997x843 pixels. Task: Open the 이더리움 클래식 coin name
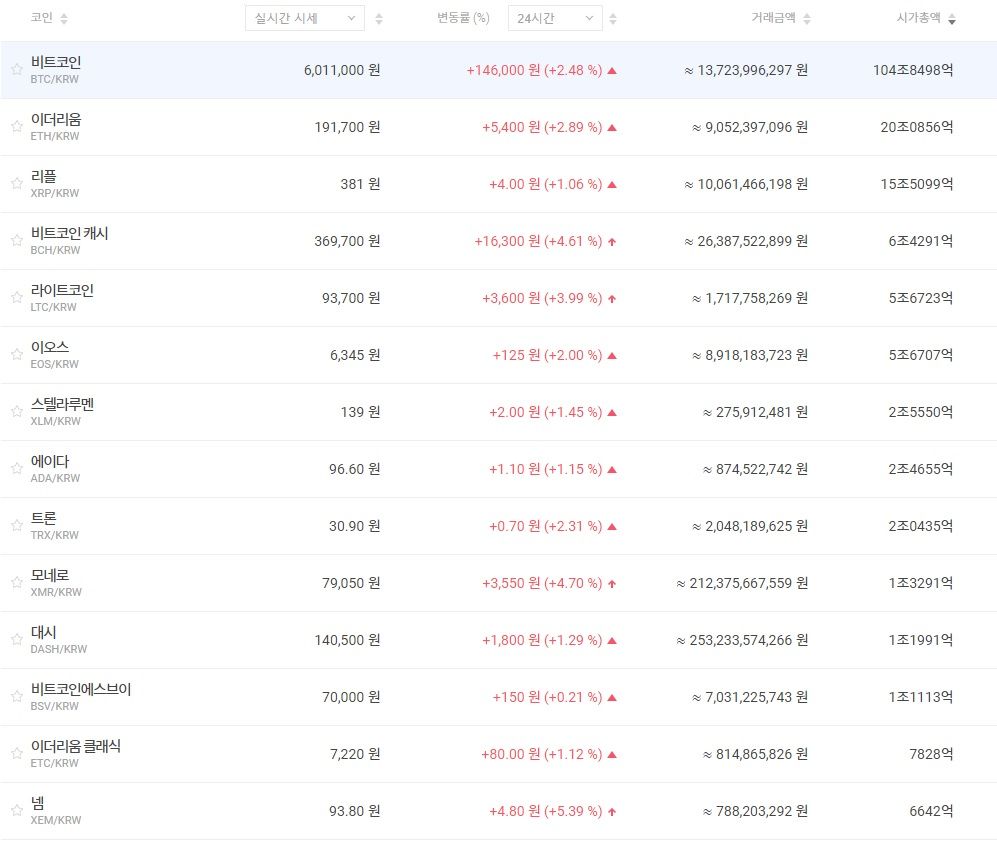point(76,746)
